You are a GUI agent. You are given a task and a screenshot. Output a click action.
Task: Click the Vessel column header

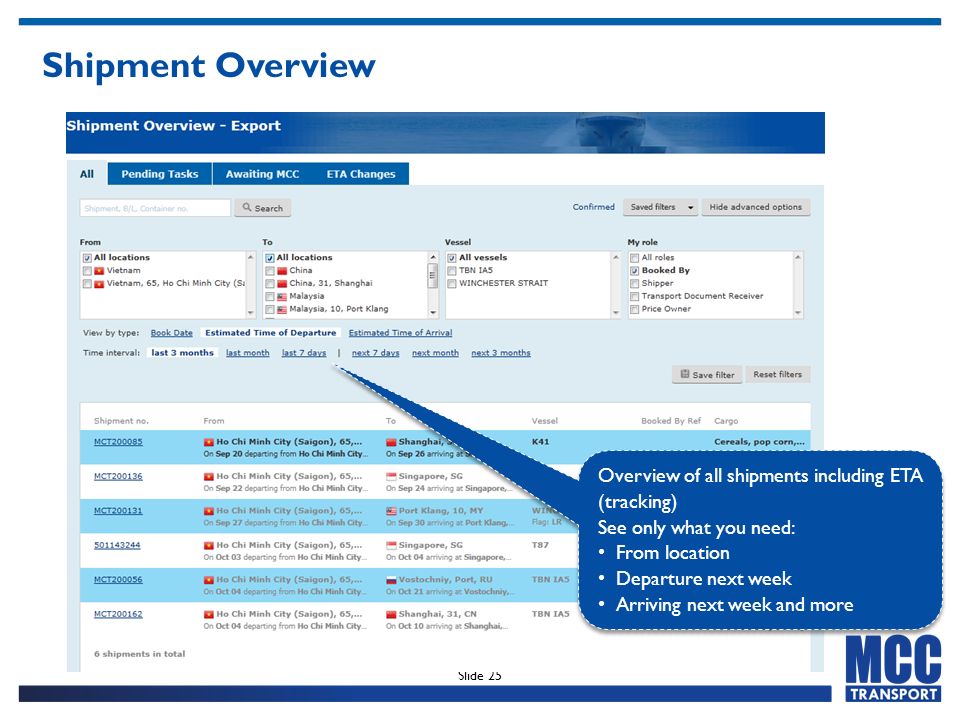[545, 421]
